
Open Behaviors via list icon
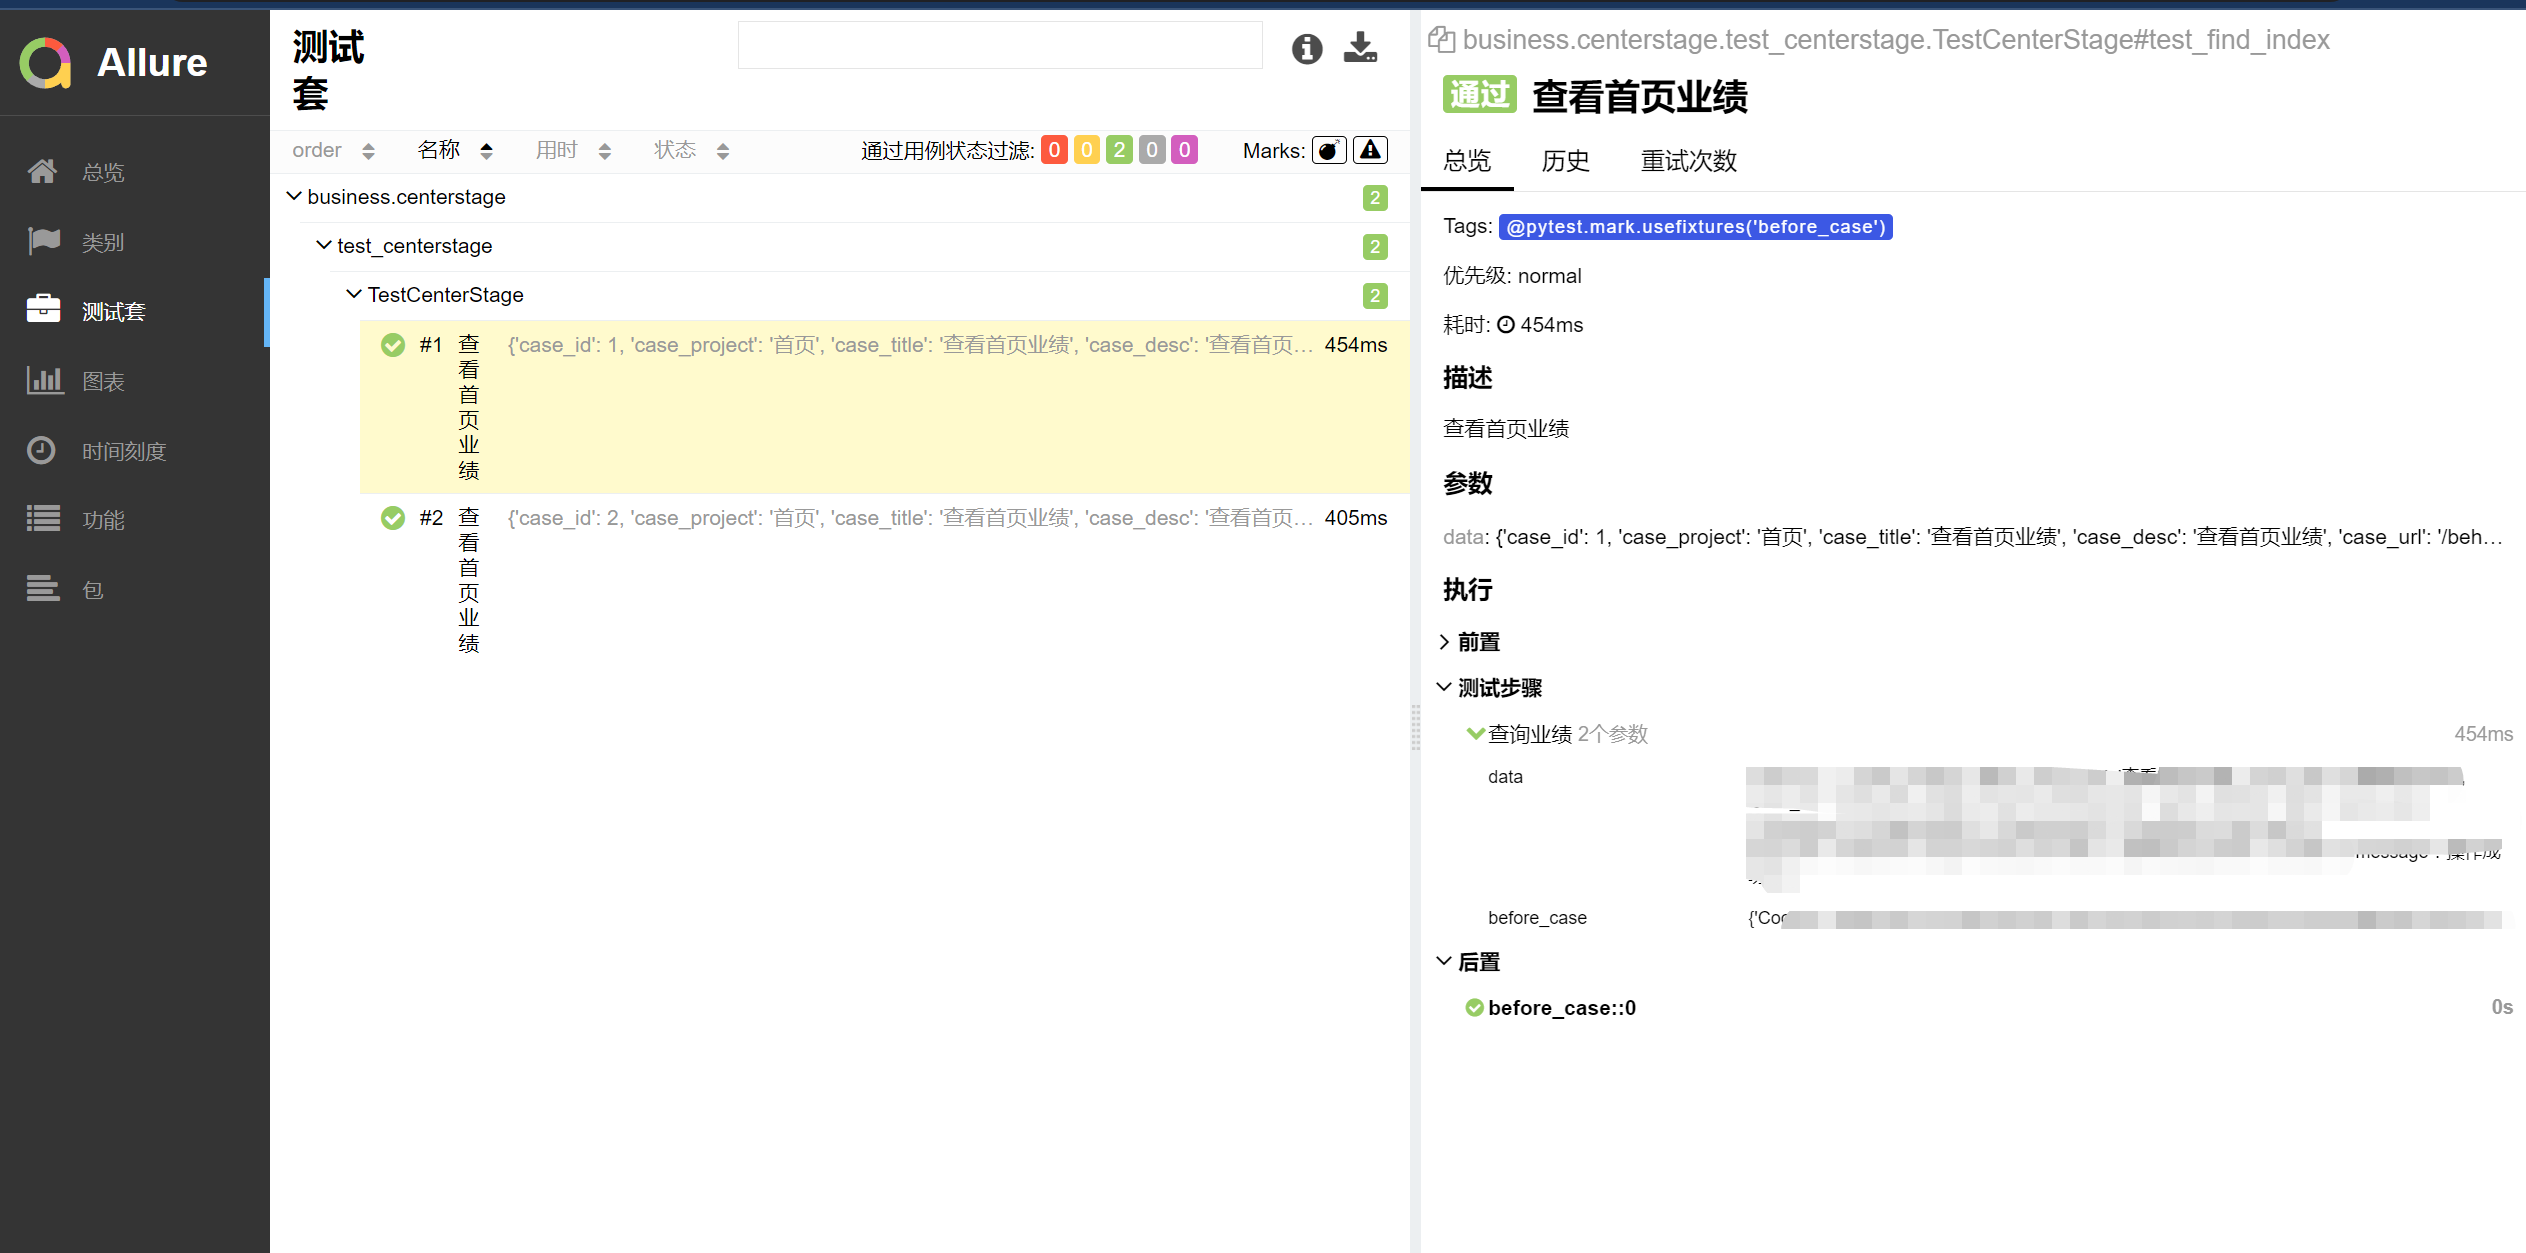coord(42,520)
